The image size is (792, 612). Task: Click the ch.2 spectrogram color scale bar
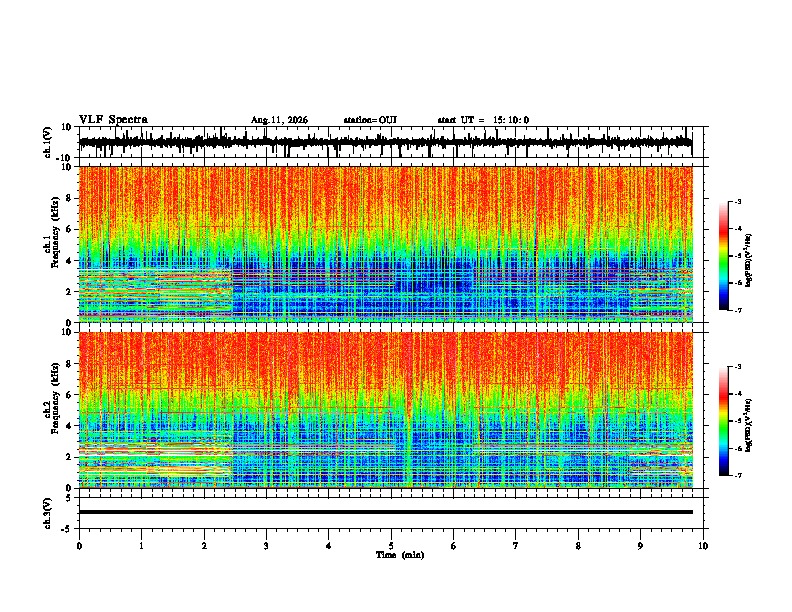tap(724, 421)
